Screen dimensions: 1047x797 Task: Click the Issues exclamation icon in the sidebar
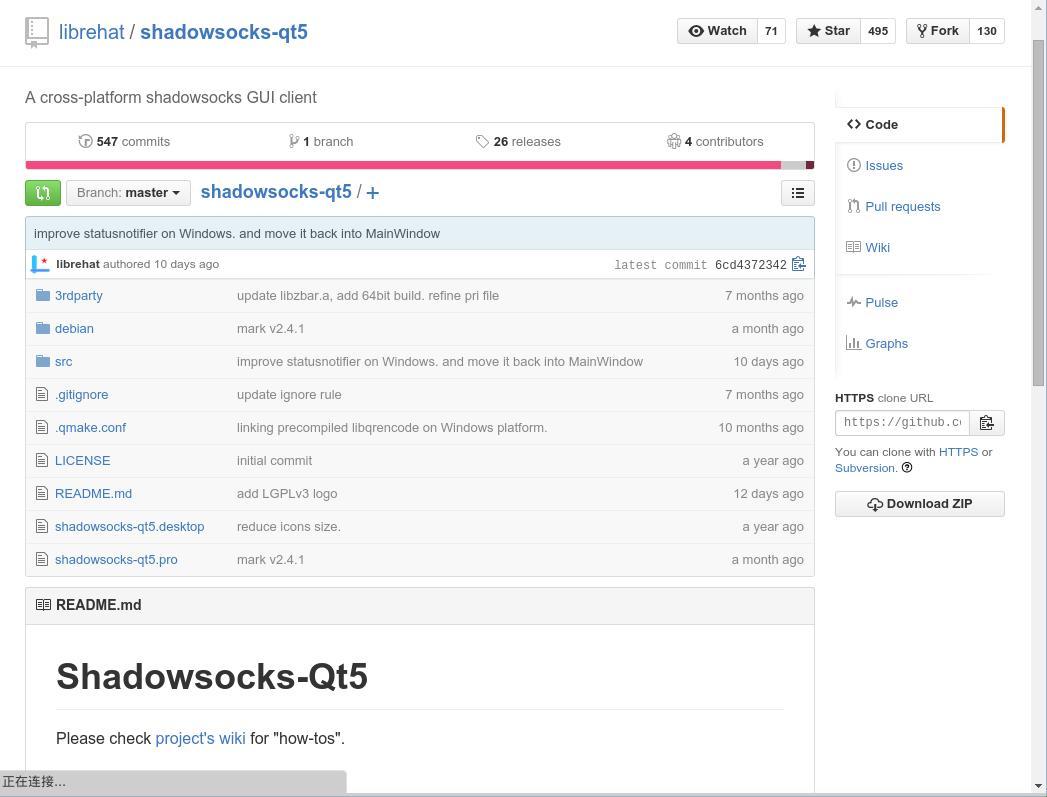pos(853,165)
